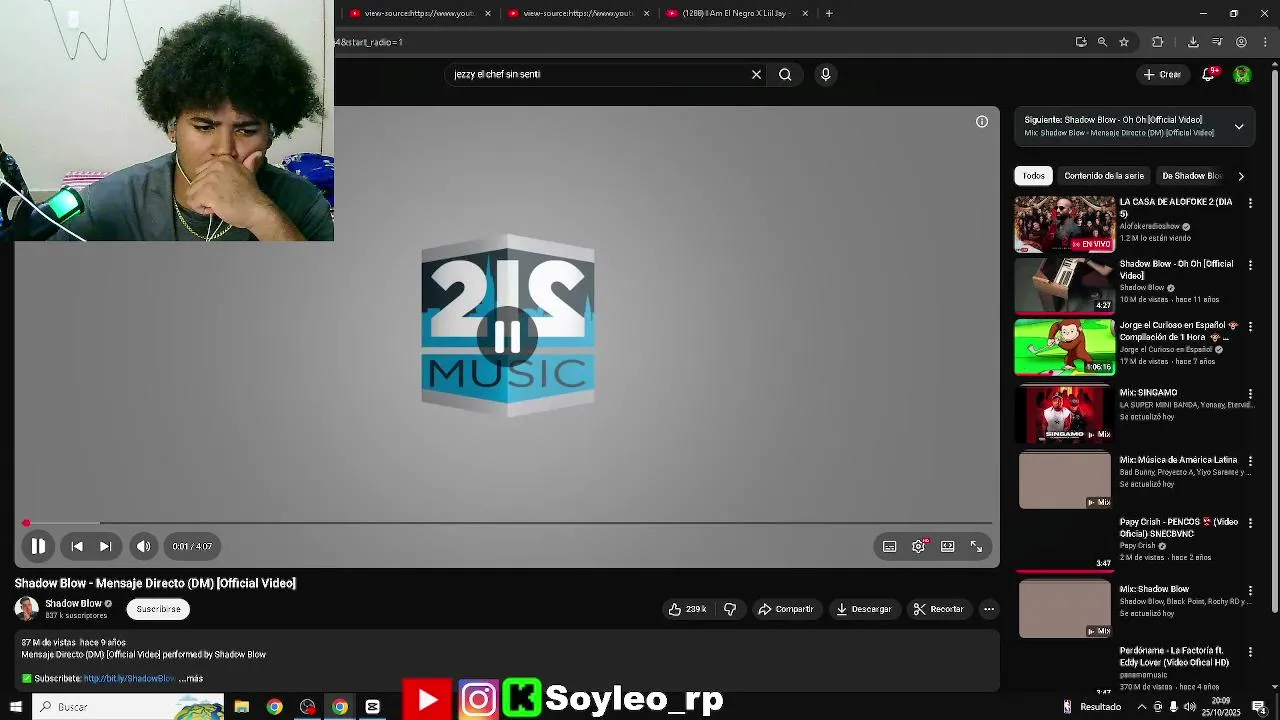Expand the description with ...más
This screenshot has width=1280, height=720.
point(191,678)
